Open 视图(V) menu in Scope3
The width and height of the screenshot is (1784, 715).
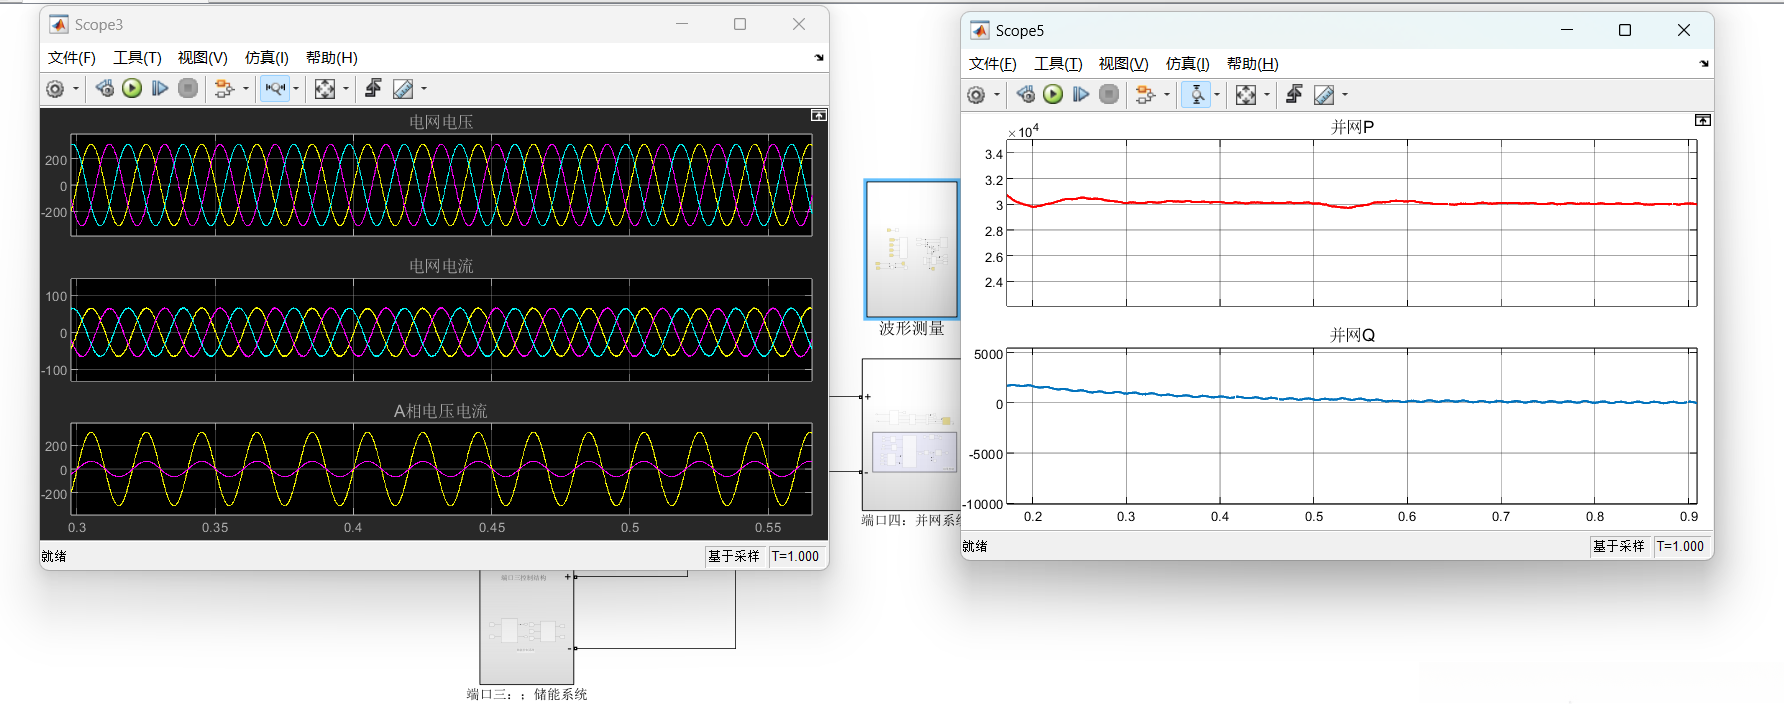pyautogui.click(x=202, y=58)
